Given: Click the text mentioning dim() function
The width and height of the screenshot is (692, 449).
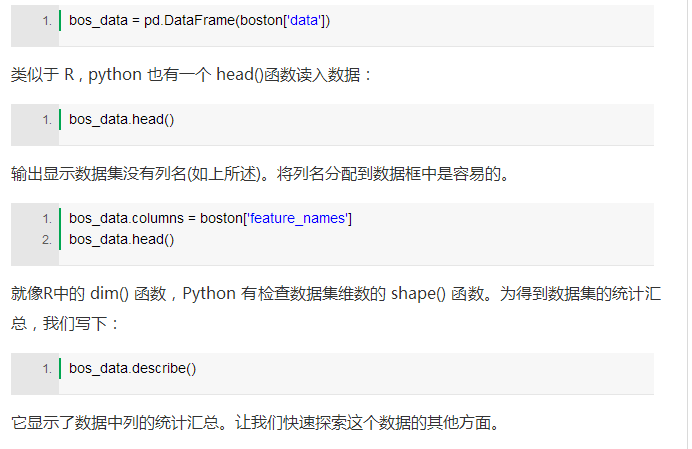Looking at the screenshot, I should click(x=89, y=294).
